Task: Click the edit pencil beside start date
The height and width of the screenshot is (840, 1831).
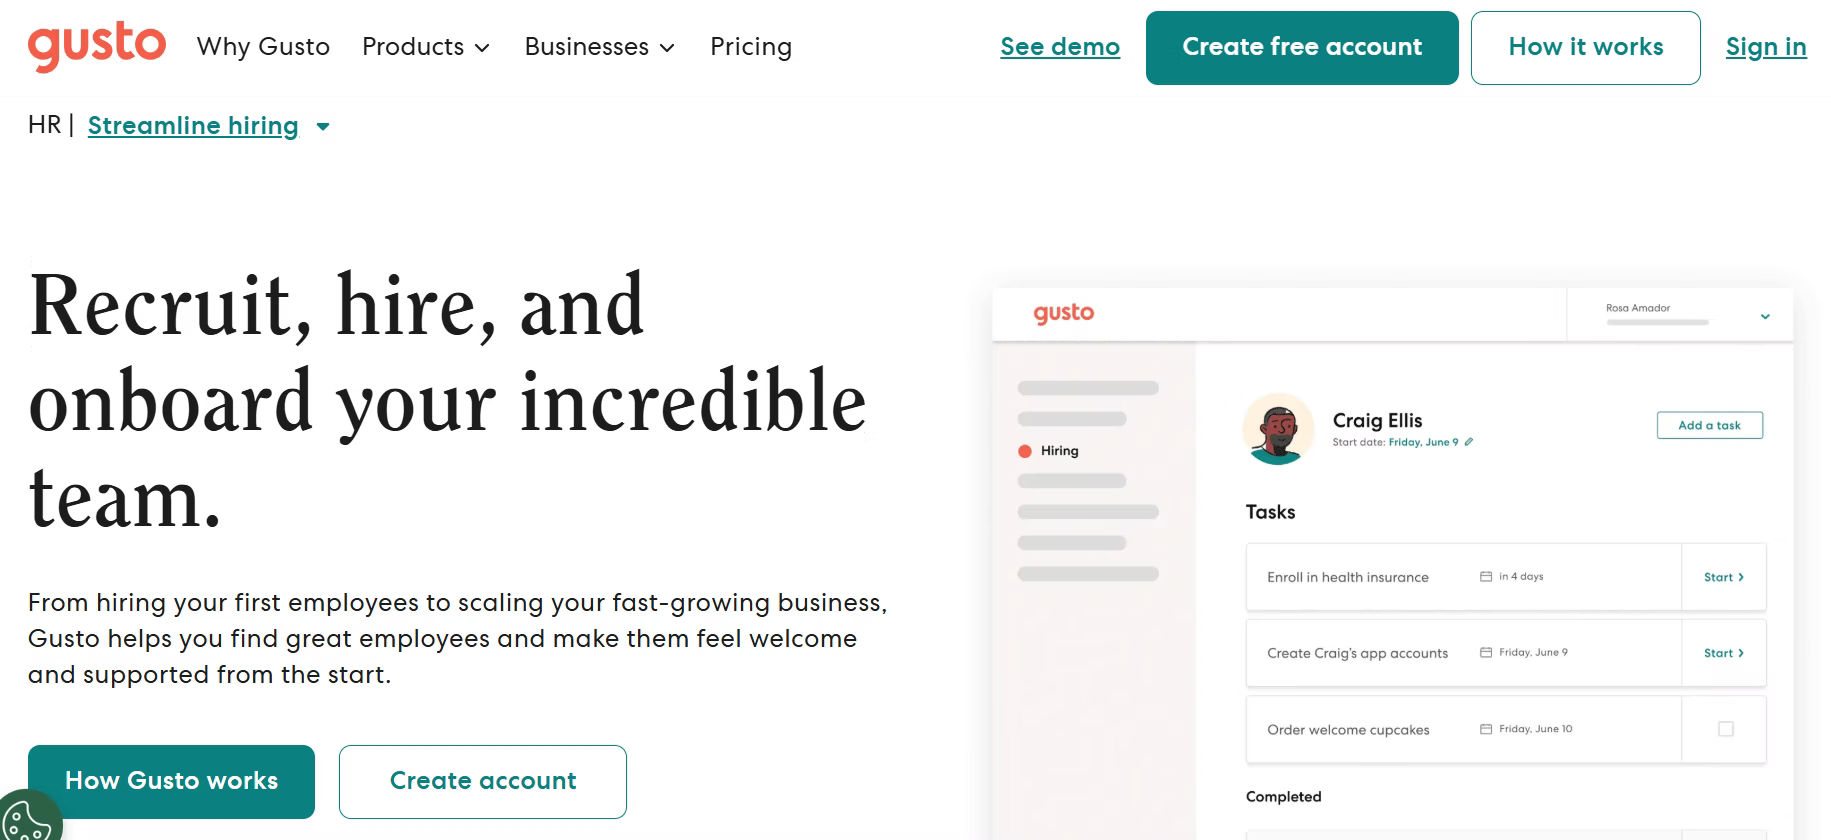Action: (1469, 442)
